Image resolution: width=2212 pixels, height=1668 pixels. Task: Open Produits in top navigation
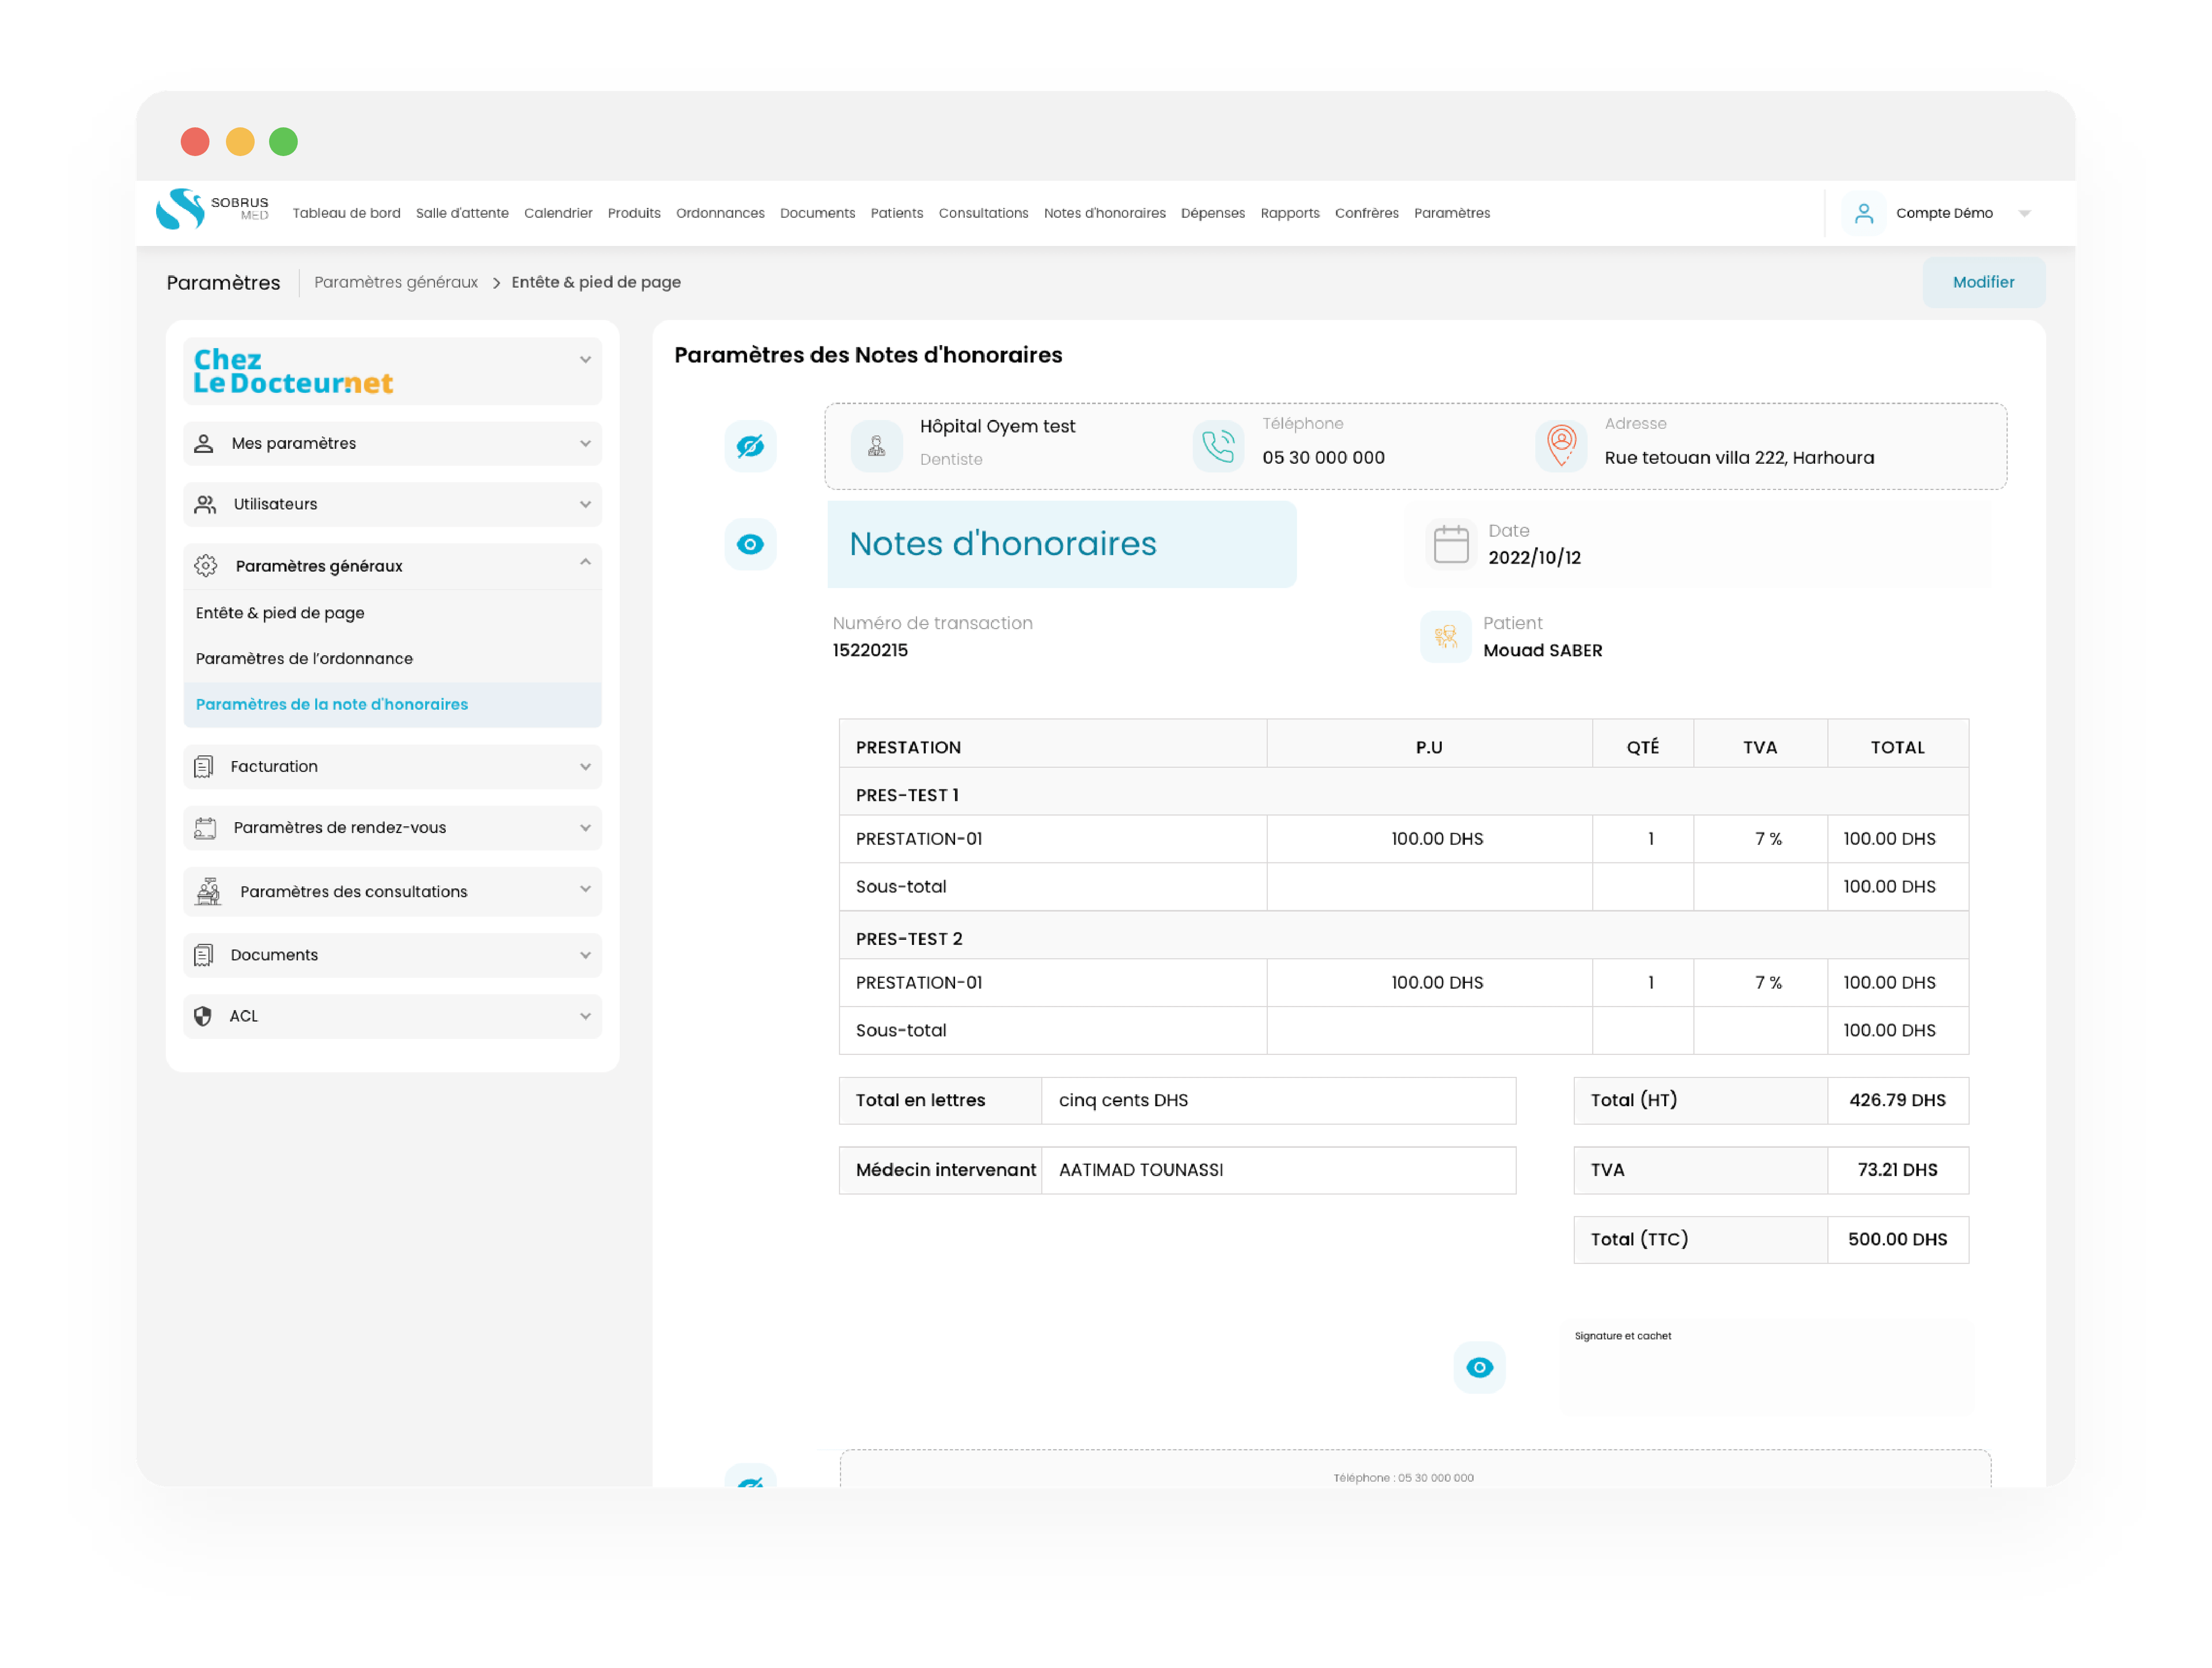point(634,213)
